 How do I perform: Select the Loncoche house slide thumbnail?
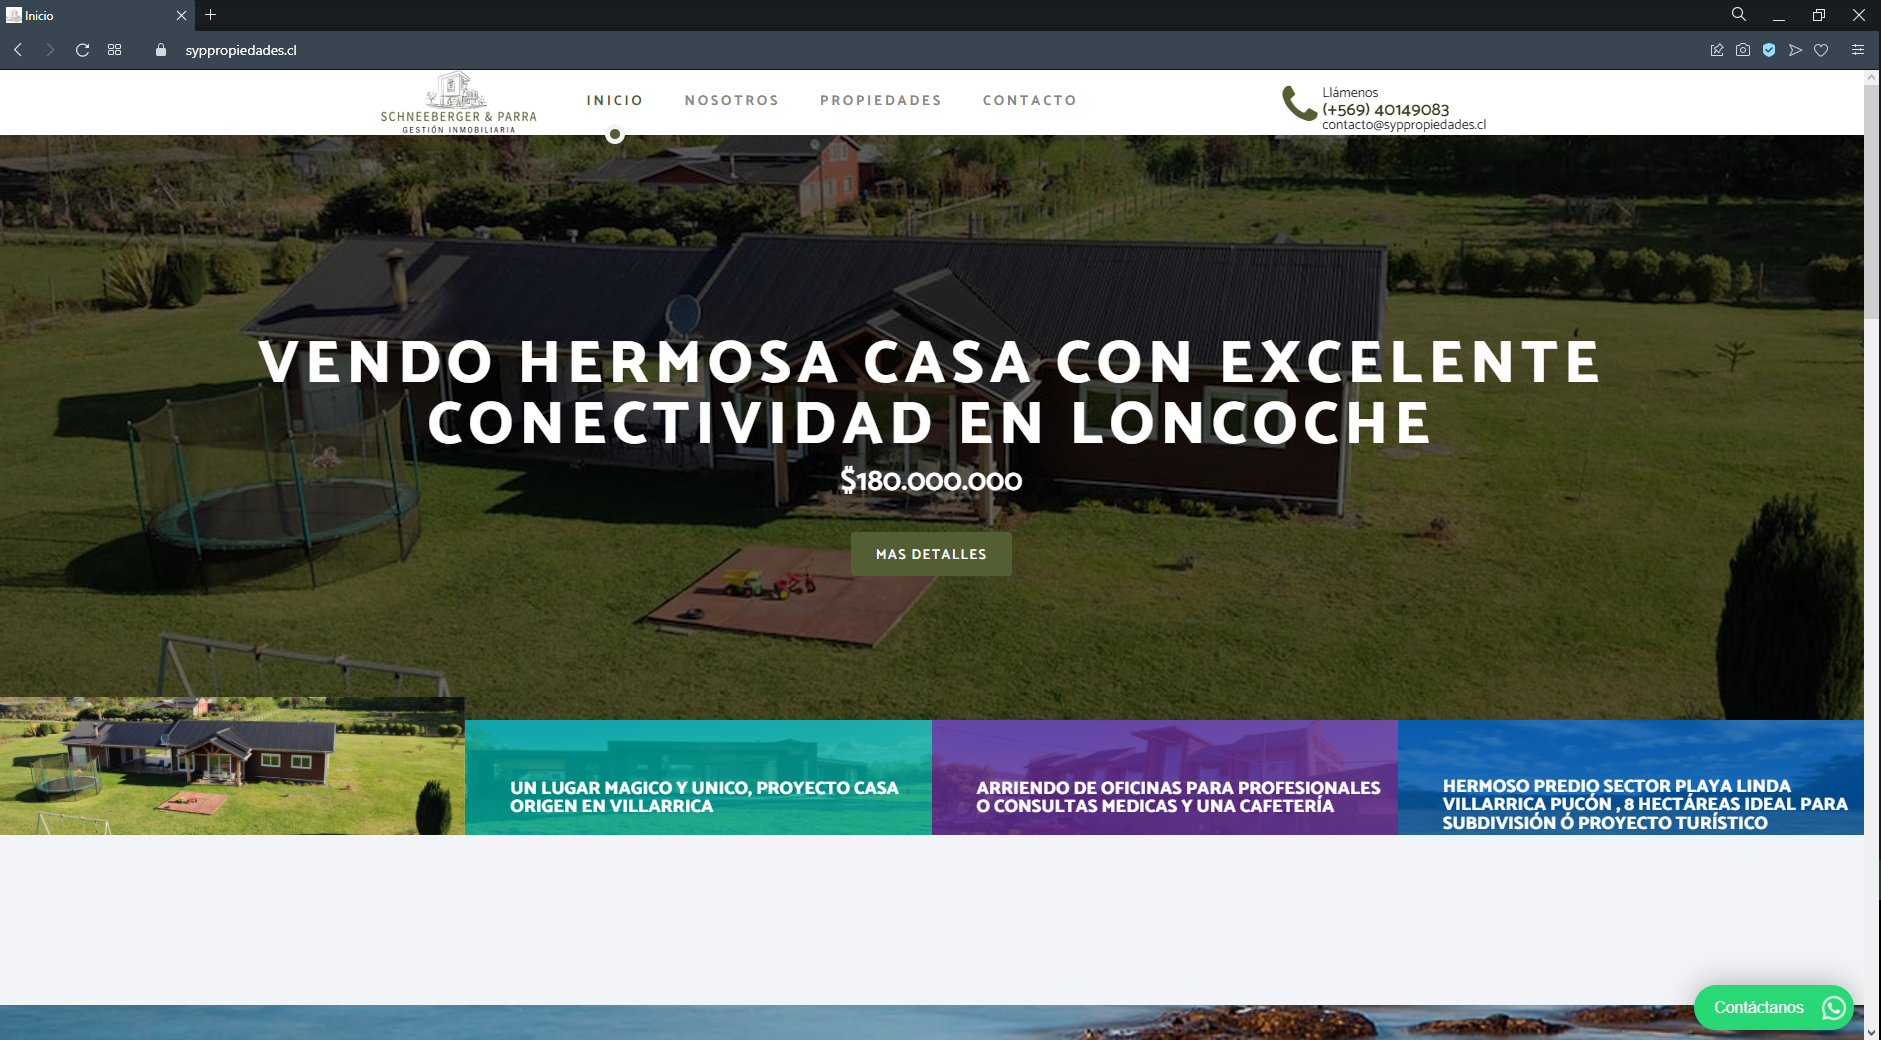(232, 766)
